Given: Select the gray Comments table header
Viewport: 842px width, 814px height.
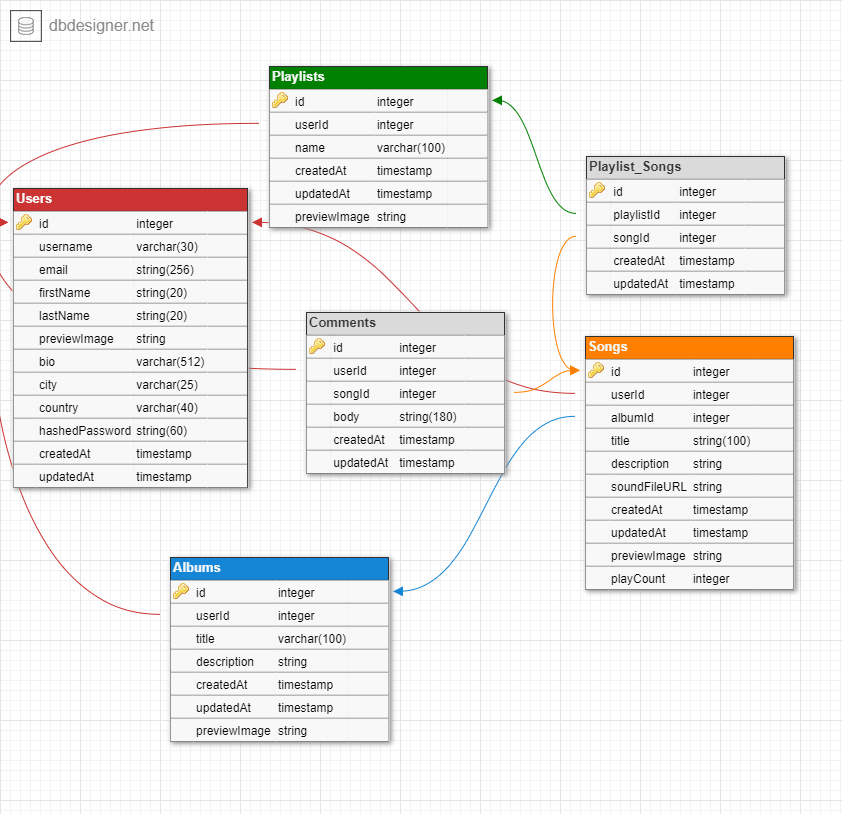Looking at the screenshot, I should tap(405, 323).
